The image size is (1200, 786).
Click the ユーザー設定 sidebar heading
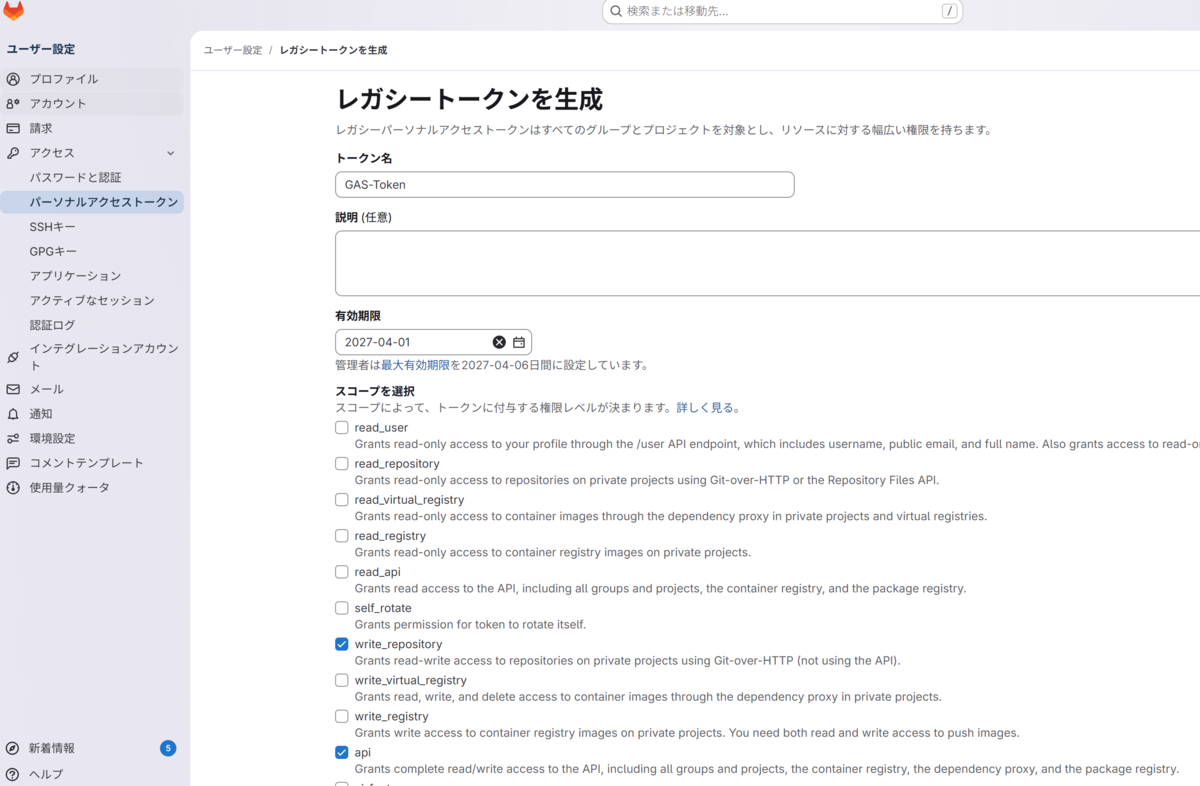click(x=41, y=49)
